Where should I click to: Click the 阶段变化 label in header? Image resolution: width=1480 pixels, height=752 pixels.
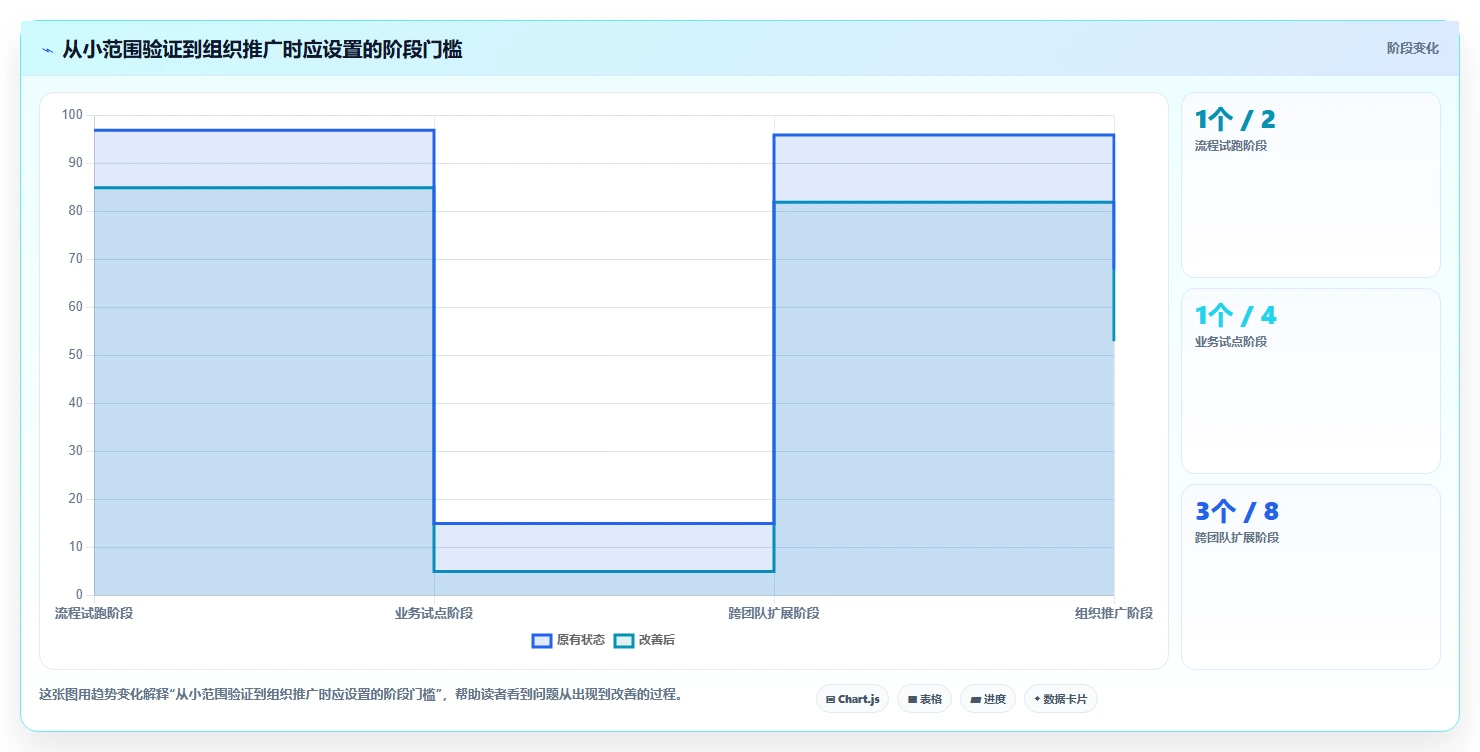pos(1412,48)
